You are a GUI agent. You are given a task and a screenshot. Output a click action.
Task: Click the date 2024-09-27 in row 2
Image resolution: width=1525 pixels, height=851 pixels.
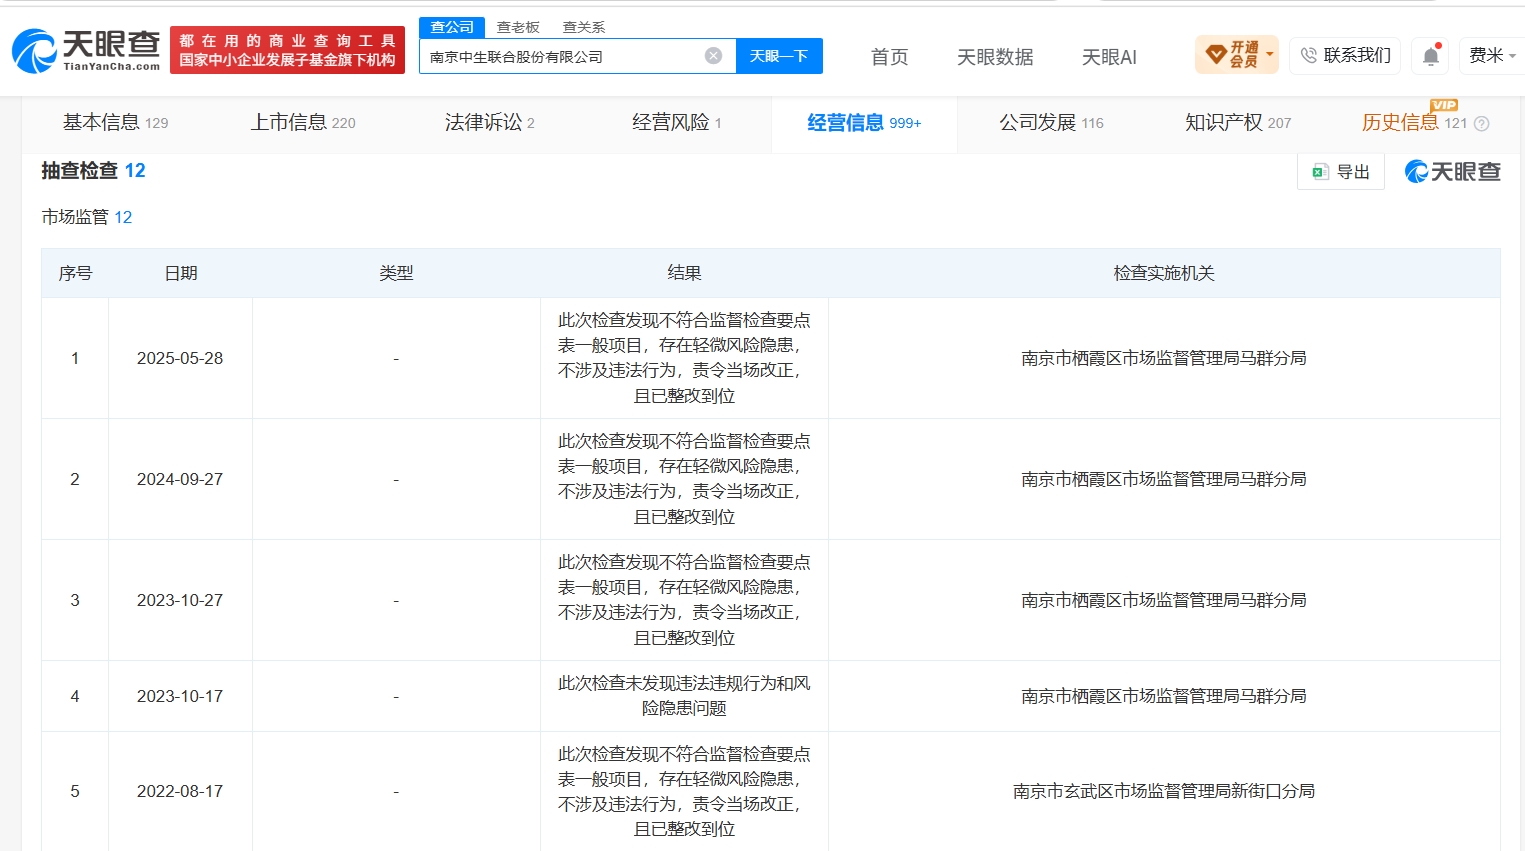180,479
